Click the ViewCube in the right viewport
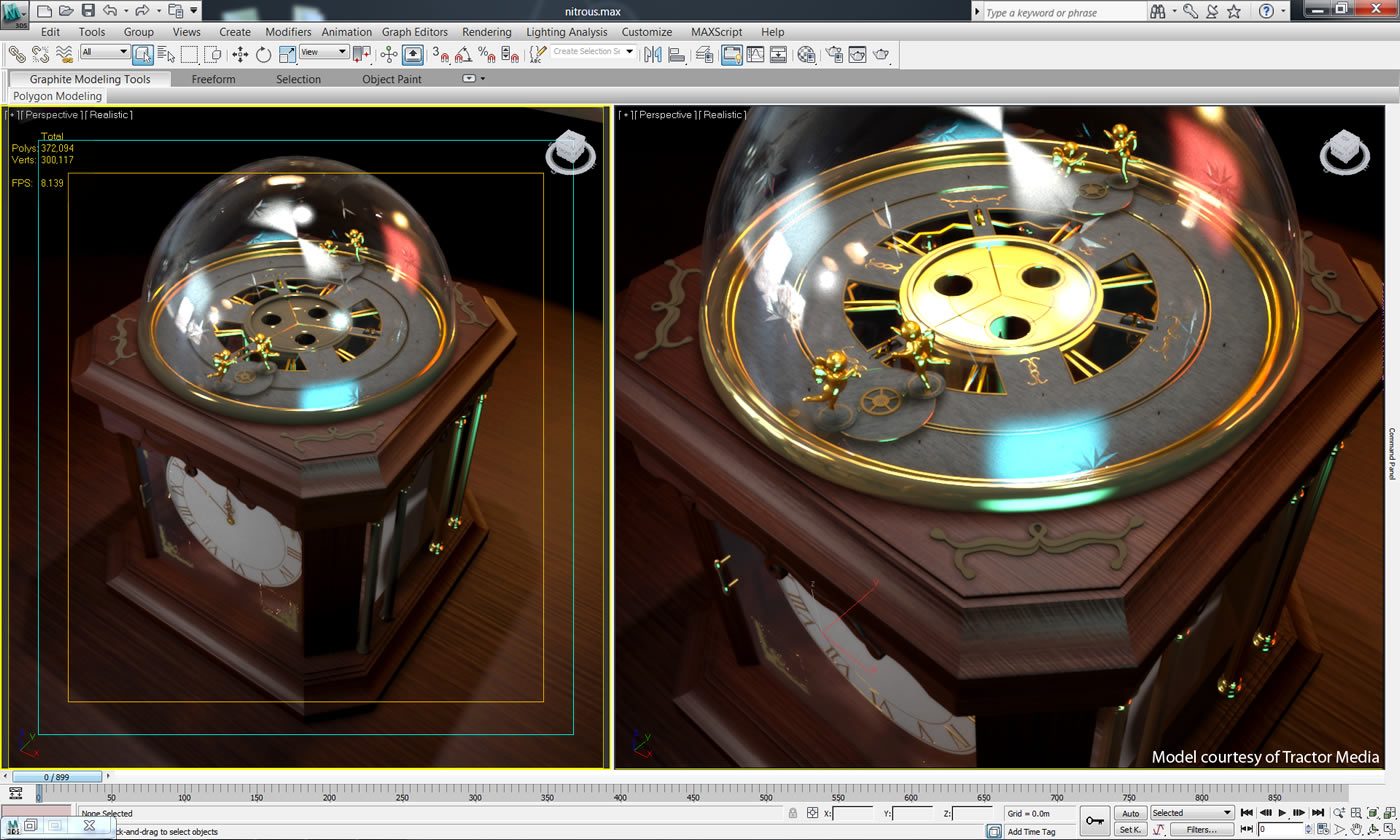The height and width of the screenshot is (840, 1400). coord(1343,152)
